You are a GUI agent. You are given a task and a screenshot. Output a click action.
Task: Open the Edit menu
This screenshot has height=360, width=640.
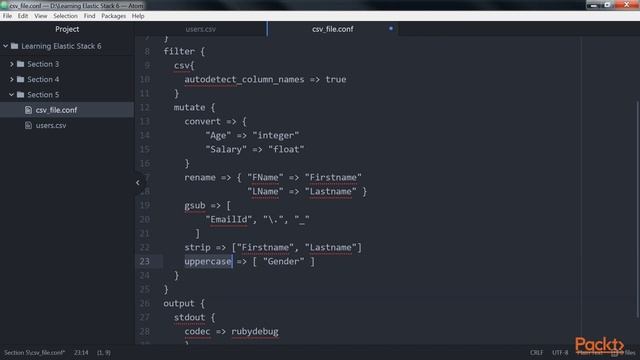tap(23, 16)
